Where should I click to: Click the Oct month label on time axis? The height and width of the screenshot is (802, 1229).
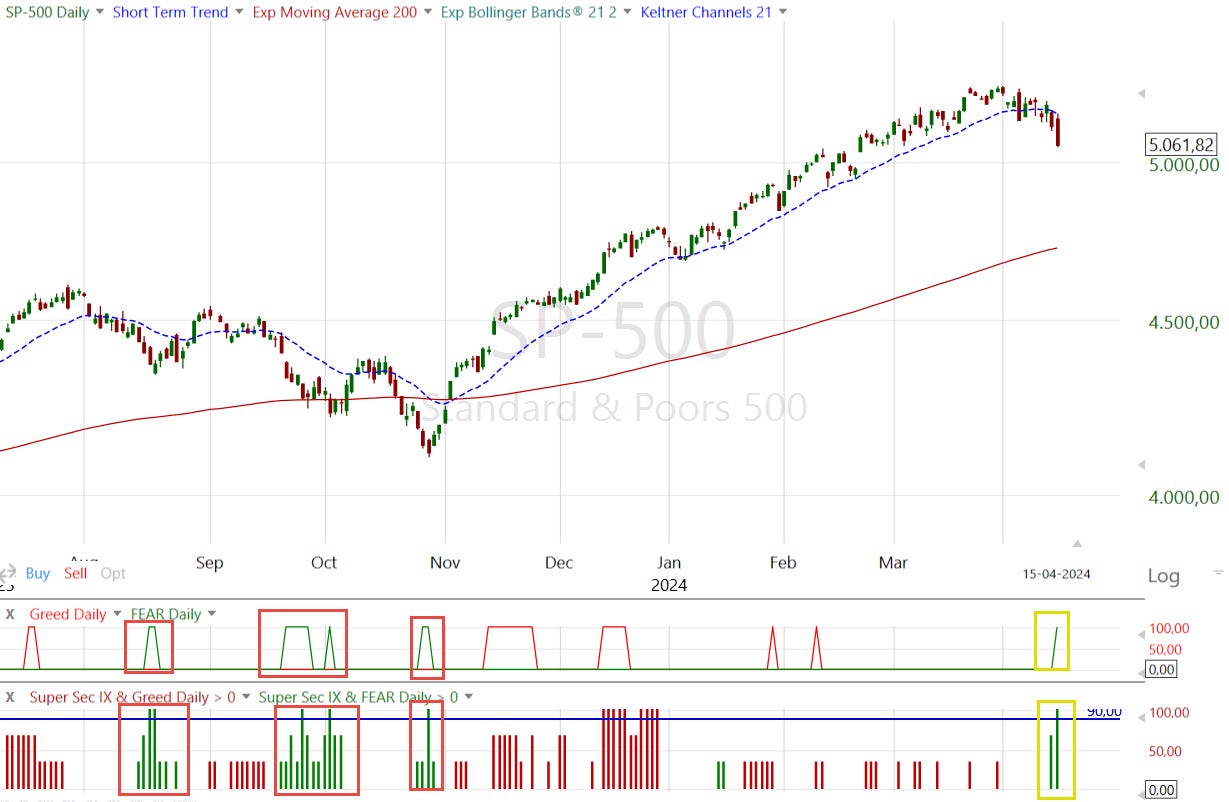(324, 563)
